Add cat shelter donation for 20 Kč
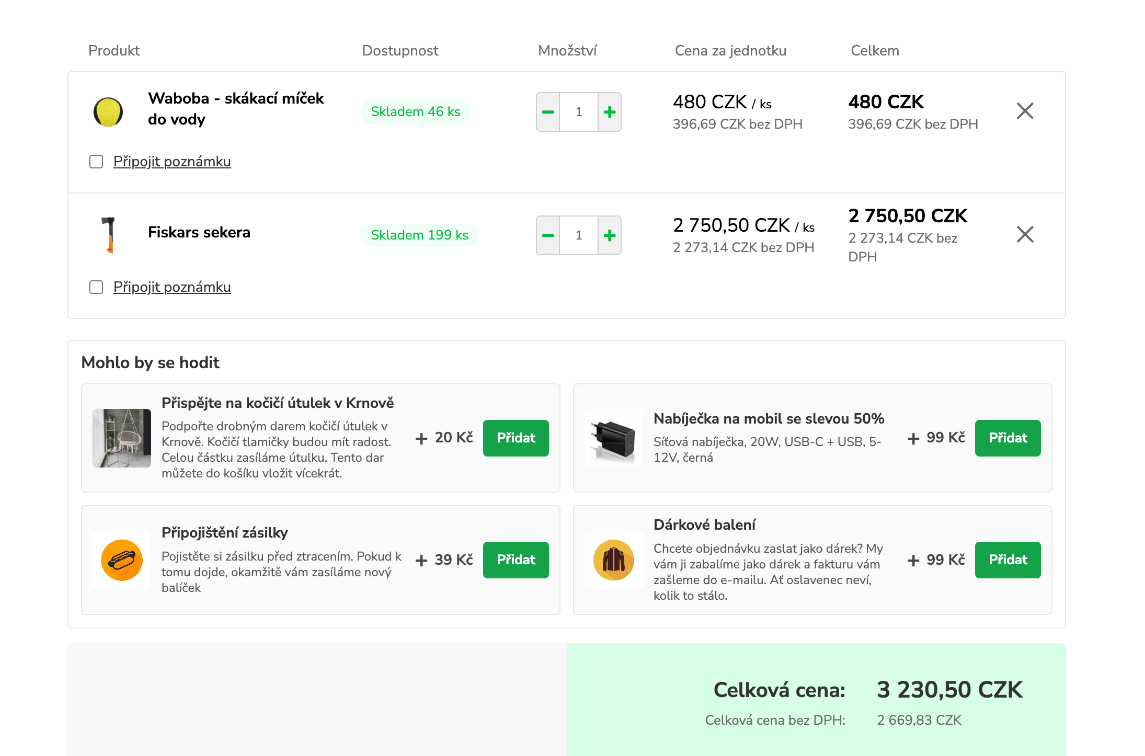The height and width of the screenshot is (756, 1145). (x=515, y=438)
